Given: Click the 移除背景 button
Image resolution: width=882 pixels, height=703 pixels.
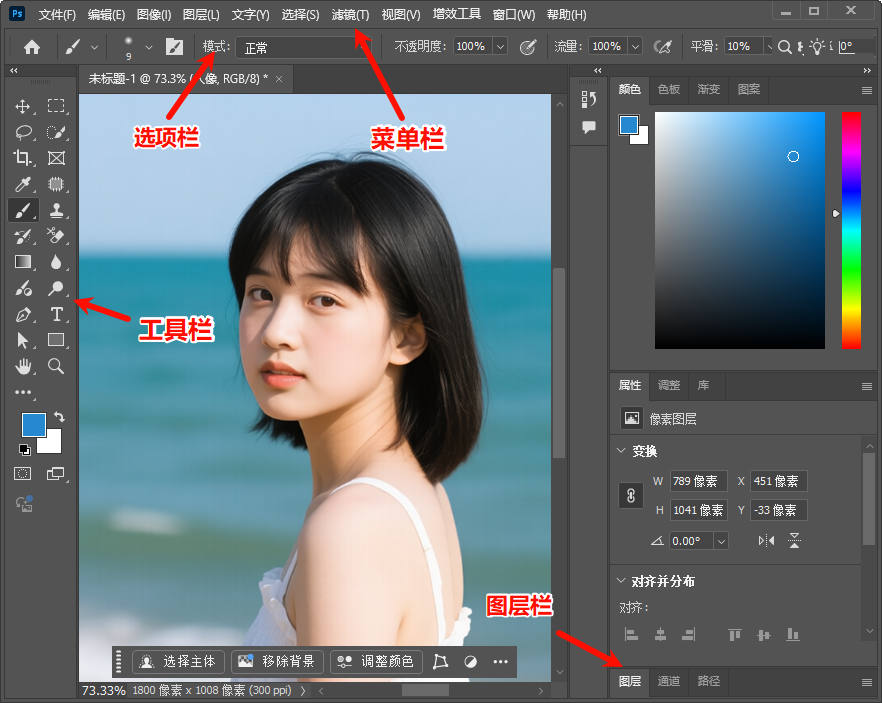Looking at the screenshot, I should coord(277,662).
